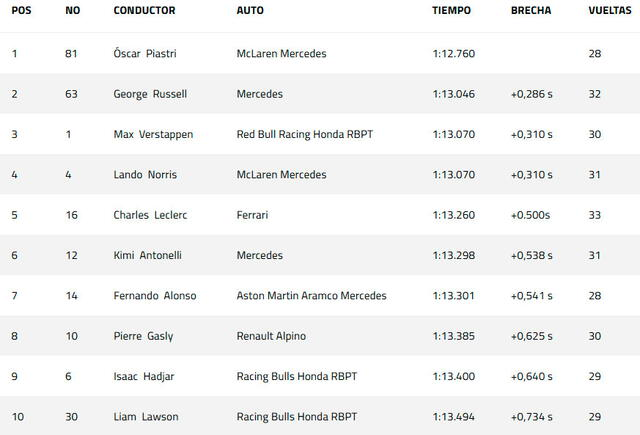Click Fernando Alonso driver name
The width and height of the screenshot is (640, 435).
pos(155,295)
